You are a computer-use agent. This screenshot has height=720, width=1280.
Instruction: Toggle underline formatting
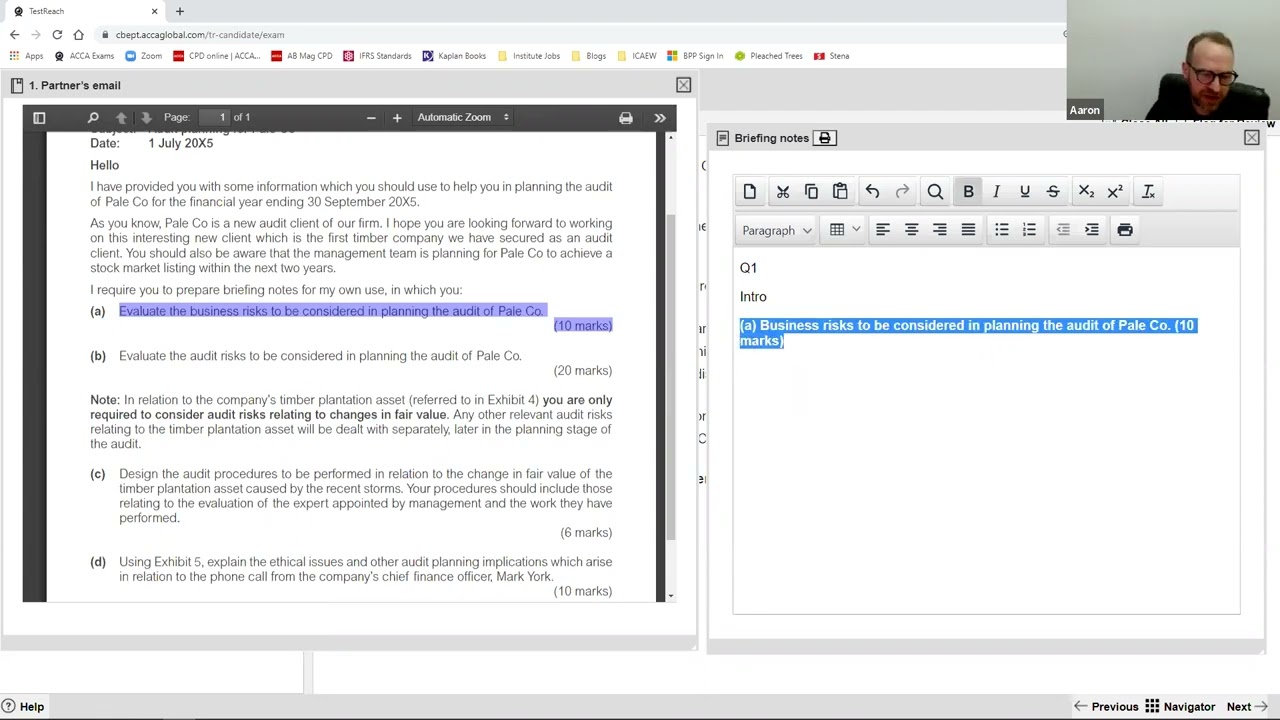(1024, 192)
